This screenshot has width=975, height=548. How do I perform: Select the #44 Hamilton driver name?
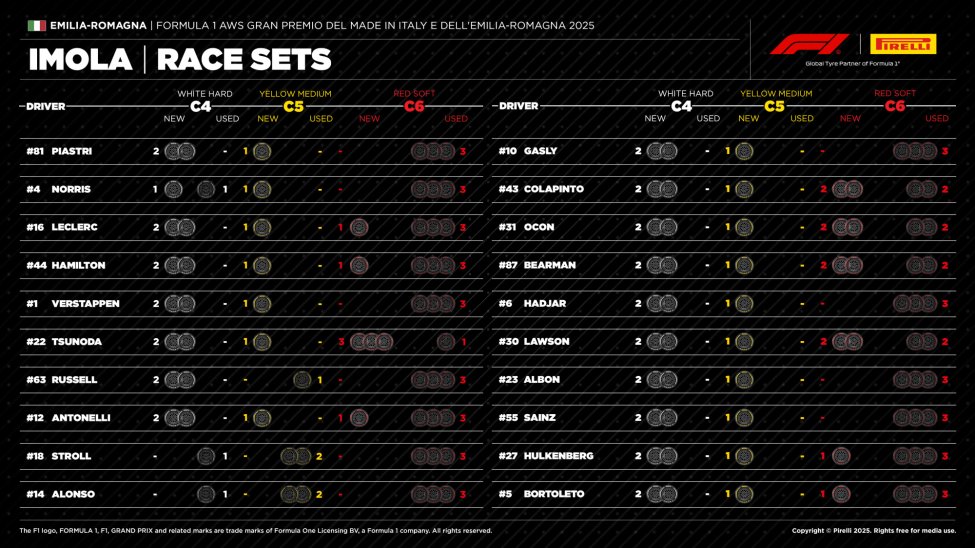point(78,266)
